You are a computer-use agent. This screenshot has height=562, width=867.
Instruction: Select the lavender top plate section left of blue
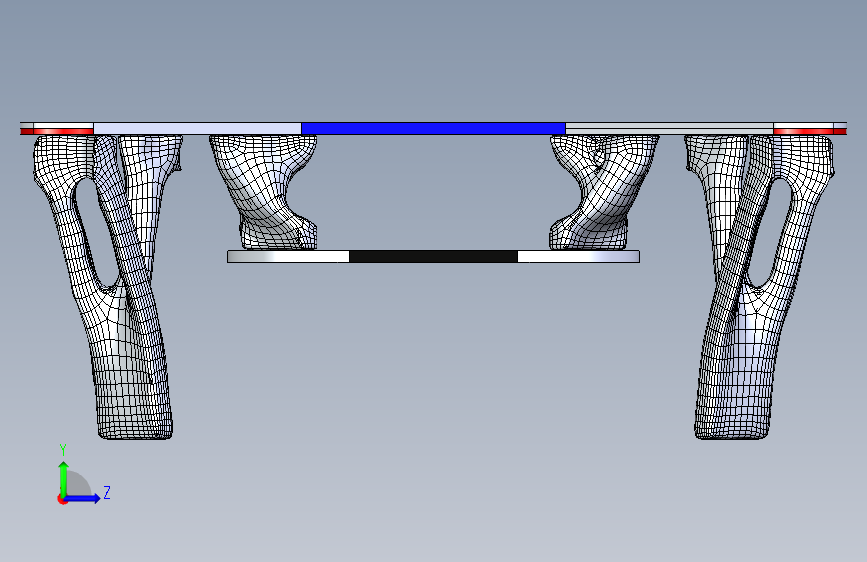click(x=197, y=128)
